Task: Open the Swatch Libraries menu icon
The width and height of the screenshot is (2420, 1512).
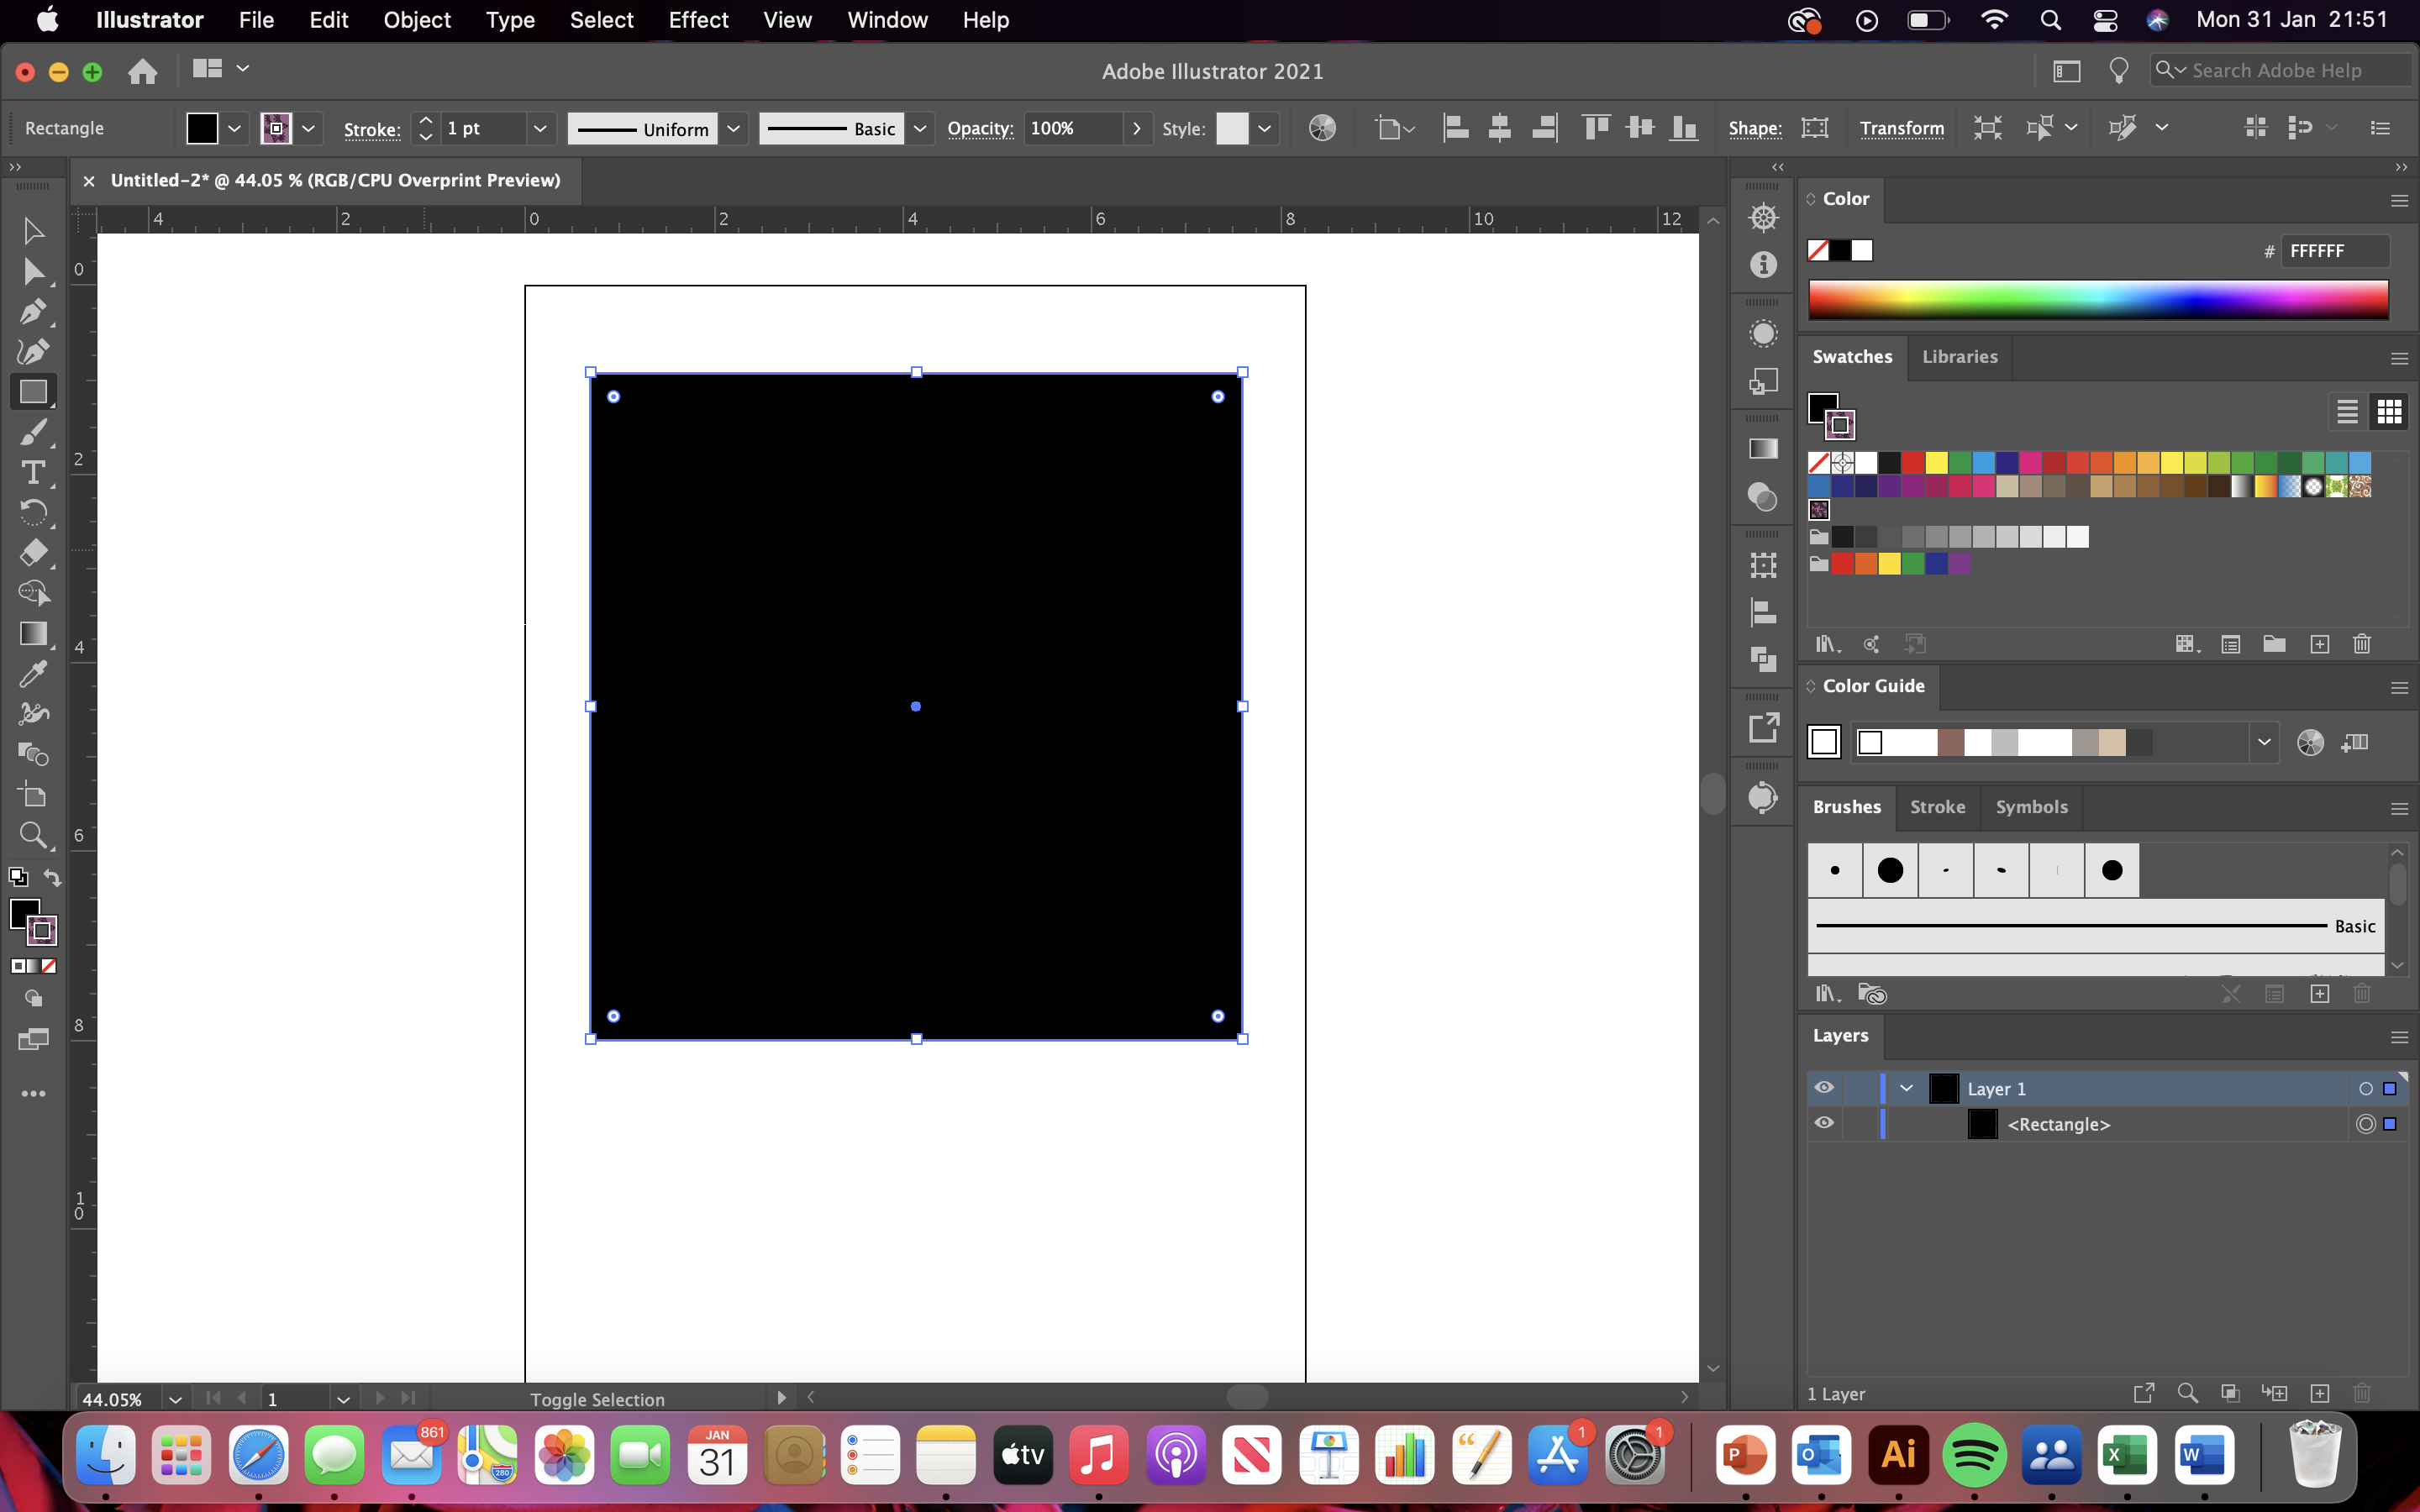Action: pyautogui.click(x=1826, y=644)
